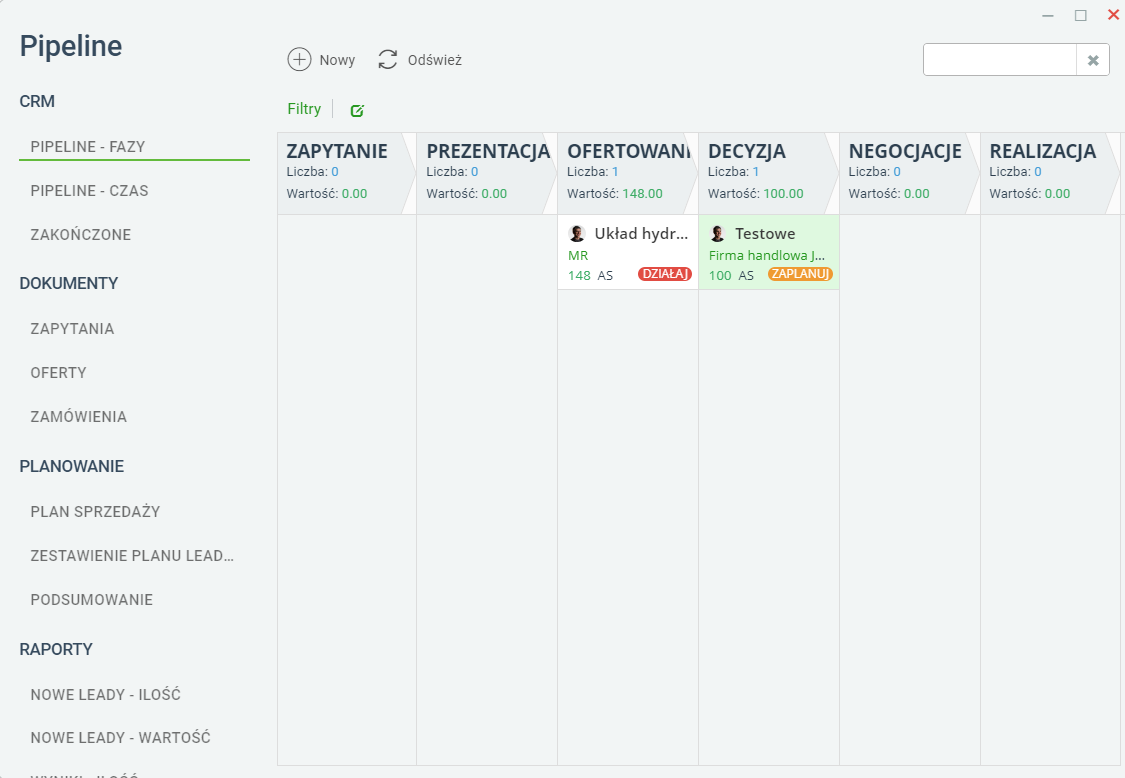The image size is (1125, 778).
Task: Click avatar on Układ hydr... card
Action: [577, 233]
